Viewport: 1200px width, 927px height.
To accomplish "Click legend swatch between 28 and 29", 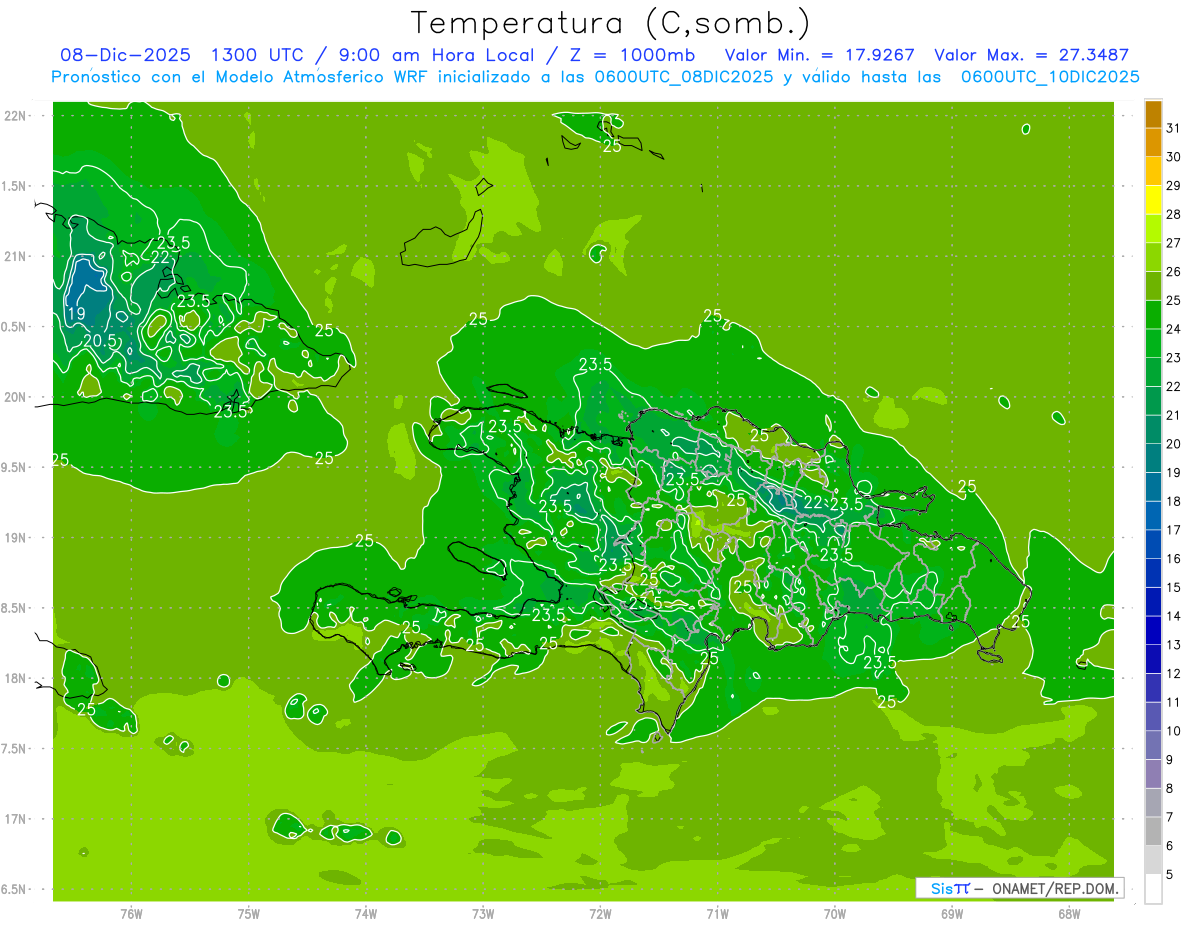I will (1153, 200).
